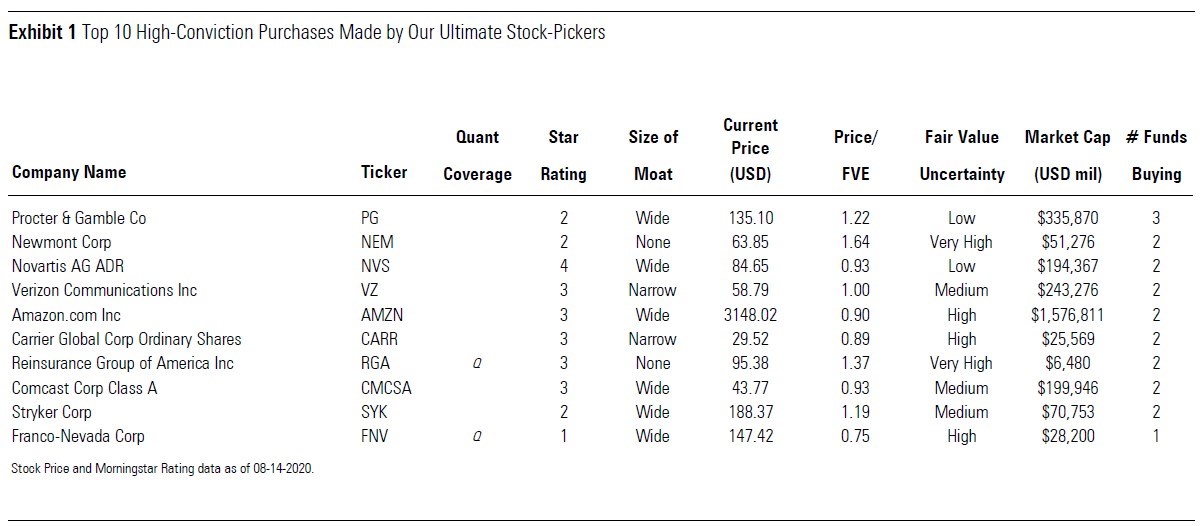The width and height of the screenshot is (1201, 526).
Task: Select the Star Rating column header
Action: pyautogui.click(x=563, y=155)
